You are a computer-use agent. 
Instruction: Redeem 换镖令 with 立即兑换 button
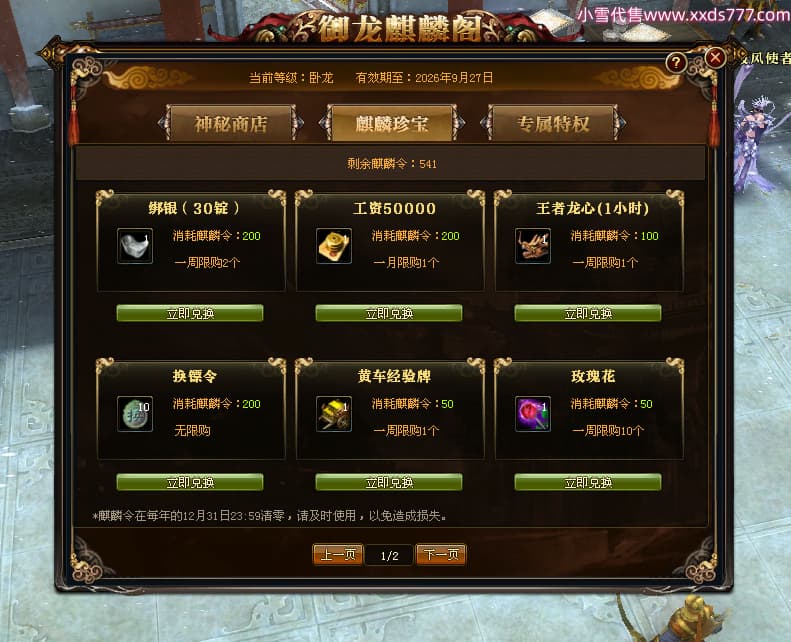point(190,482)
